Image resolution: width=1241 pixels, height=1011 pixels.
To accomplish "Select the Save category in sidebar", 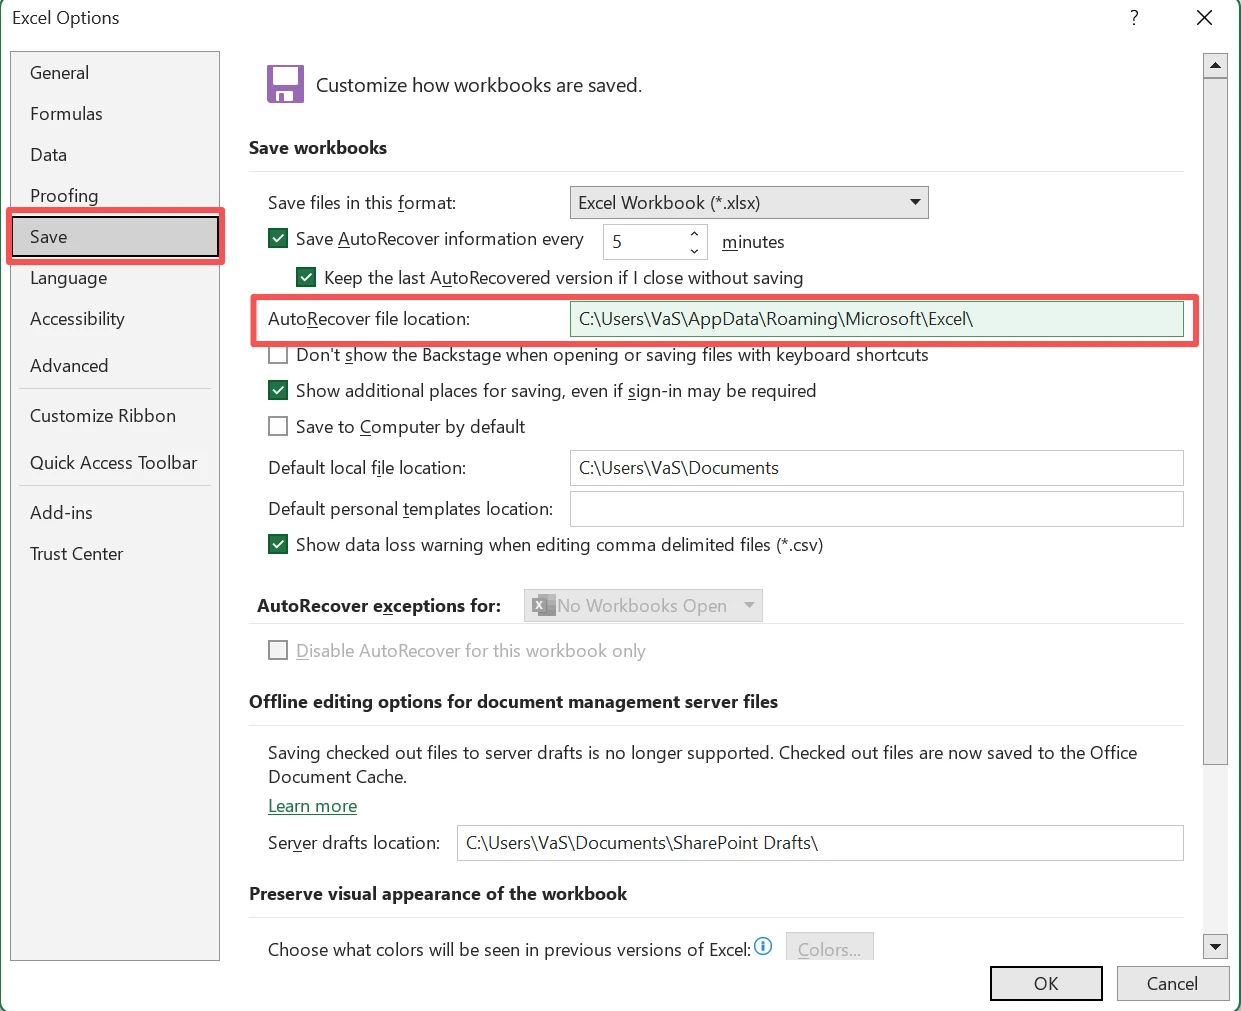I will (115, 237).
